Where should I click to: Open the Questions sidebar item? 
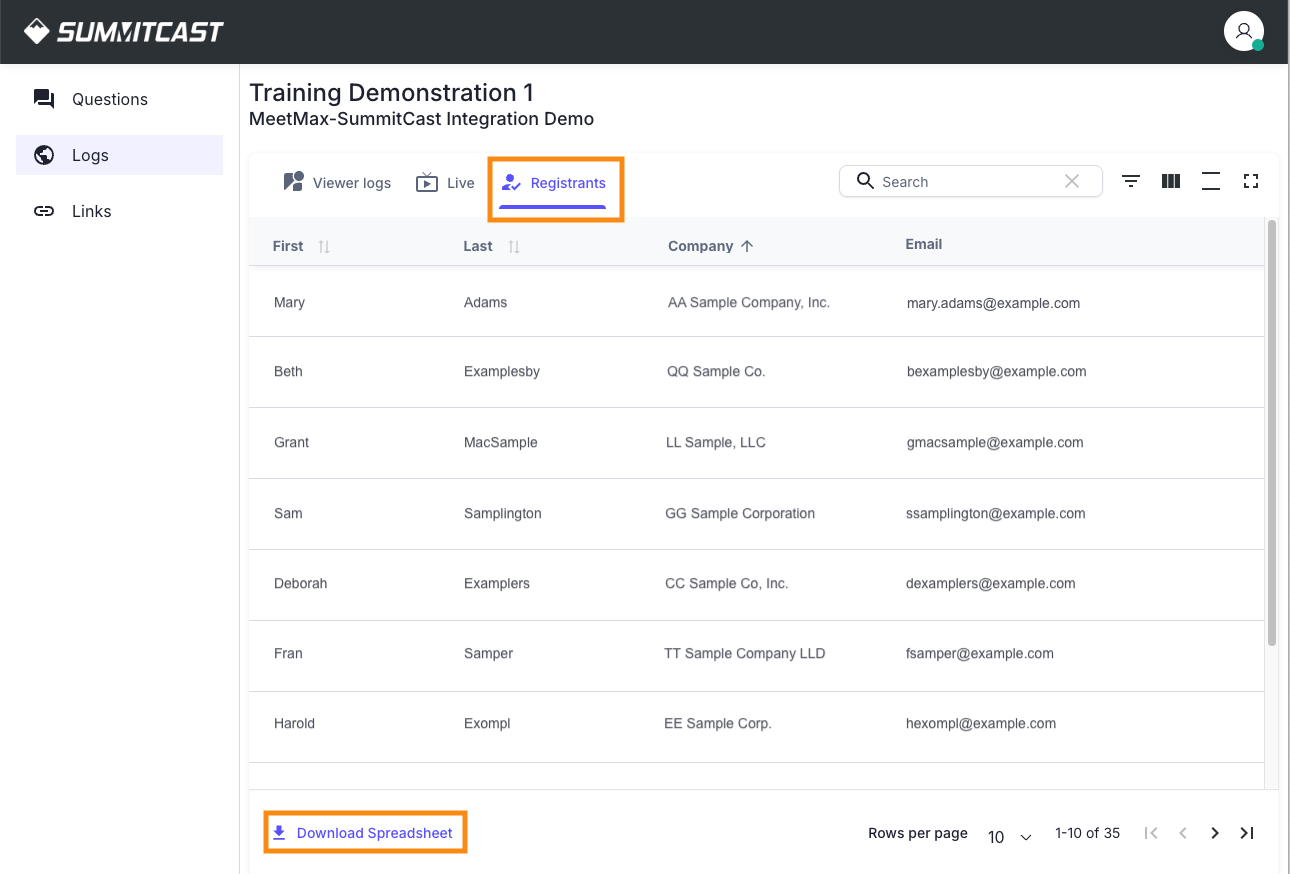click(109, 99)
